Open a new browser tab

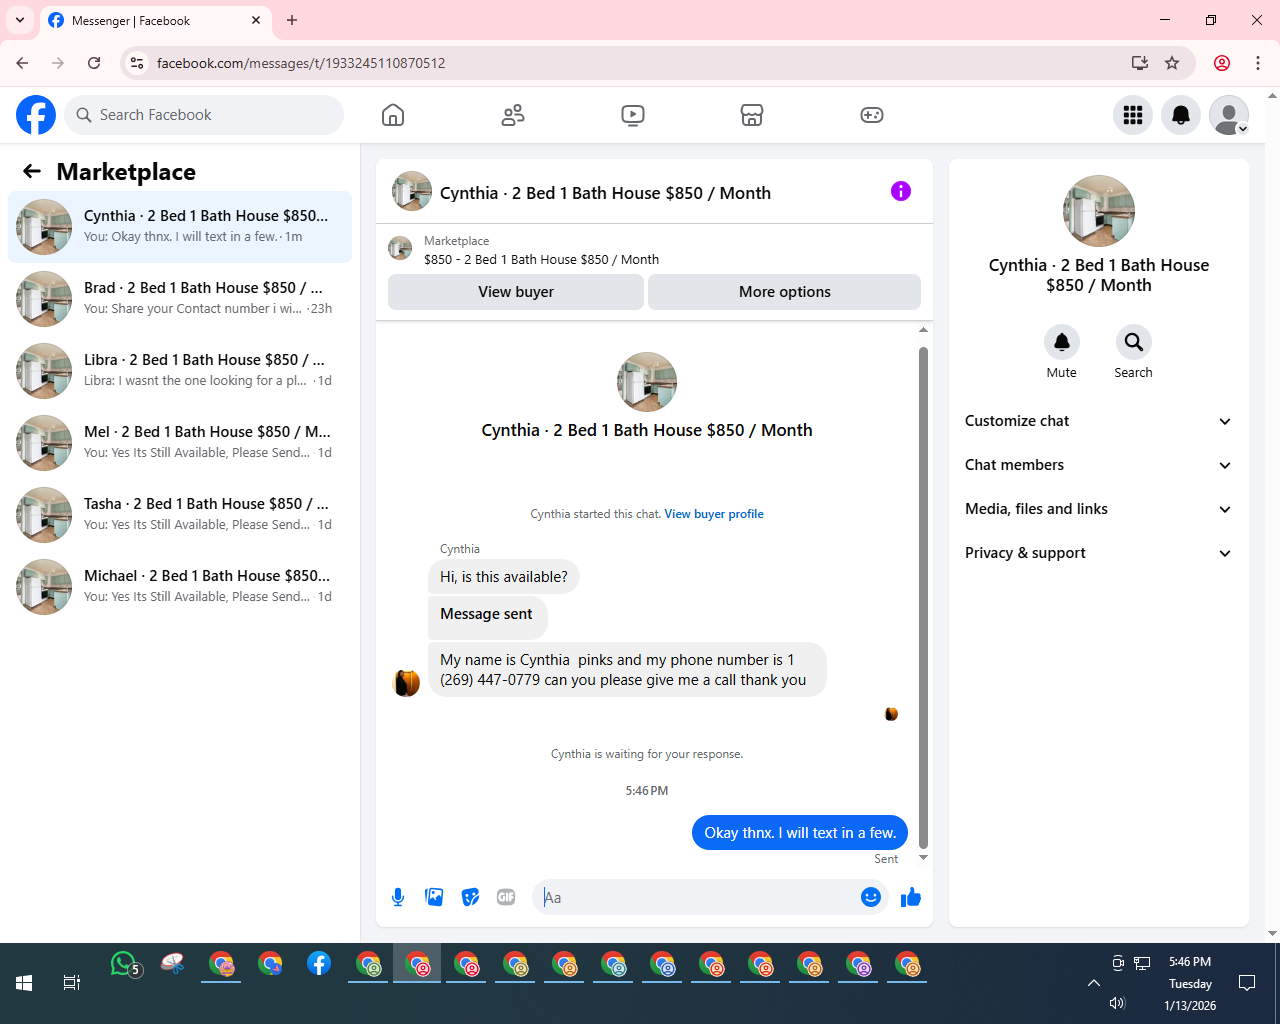click(292, 20)
